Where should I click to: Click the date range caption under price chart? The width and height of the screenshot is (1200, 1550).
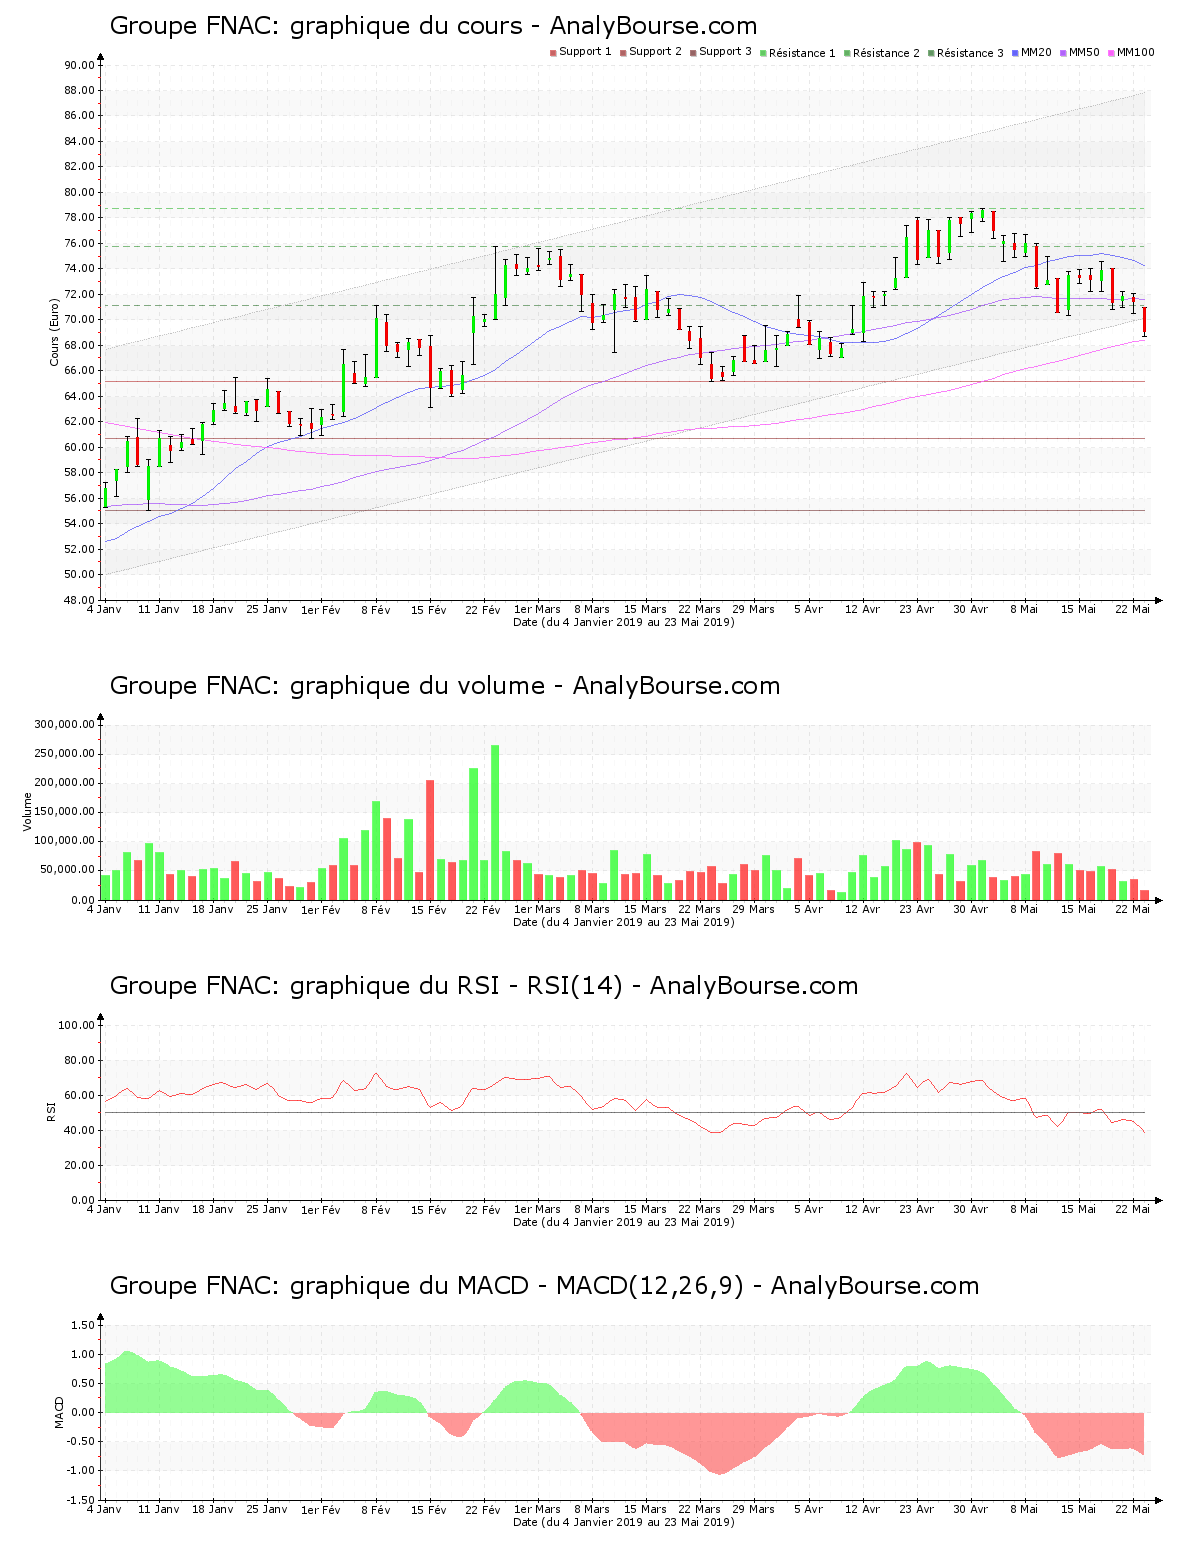[x=624, y=622]
